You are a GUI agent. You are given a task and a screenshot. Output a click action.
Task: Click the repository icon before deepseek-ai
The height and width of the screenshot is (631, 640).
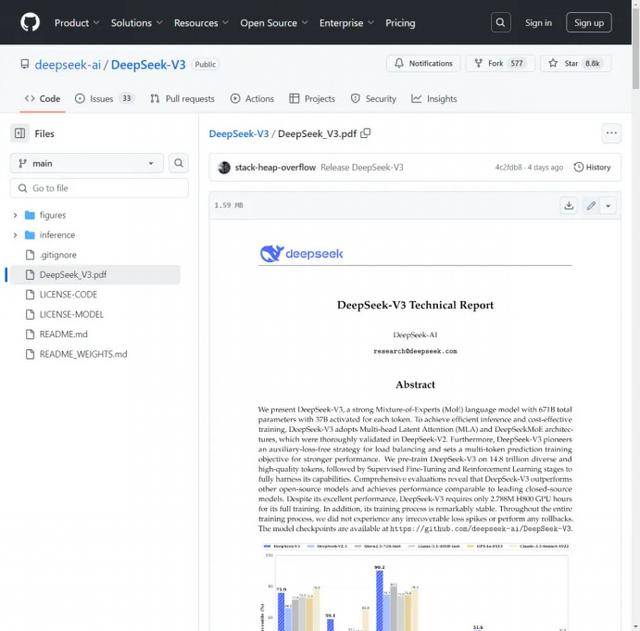point(25,64)
